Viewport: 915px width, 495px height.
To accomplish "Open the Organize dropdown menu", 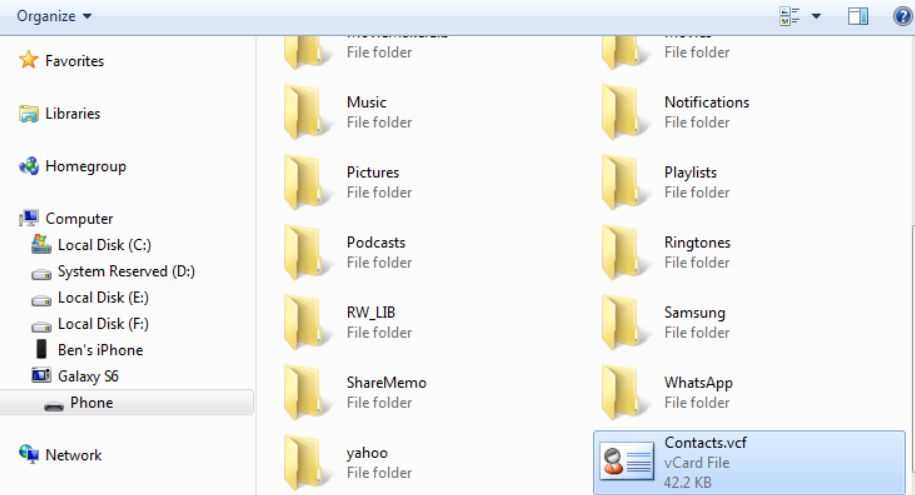I will click(x=48, y=17).
